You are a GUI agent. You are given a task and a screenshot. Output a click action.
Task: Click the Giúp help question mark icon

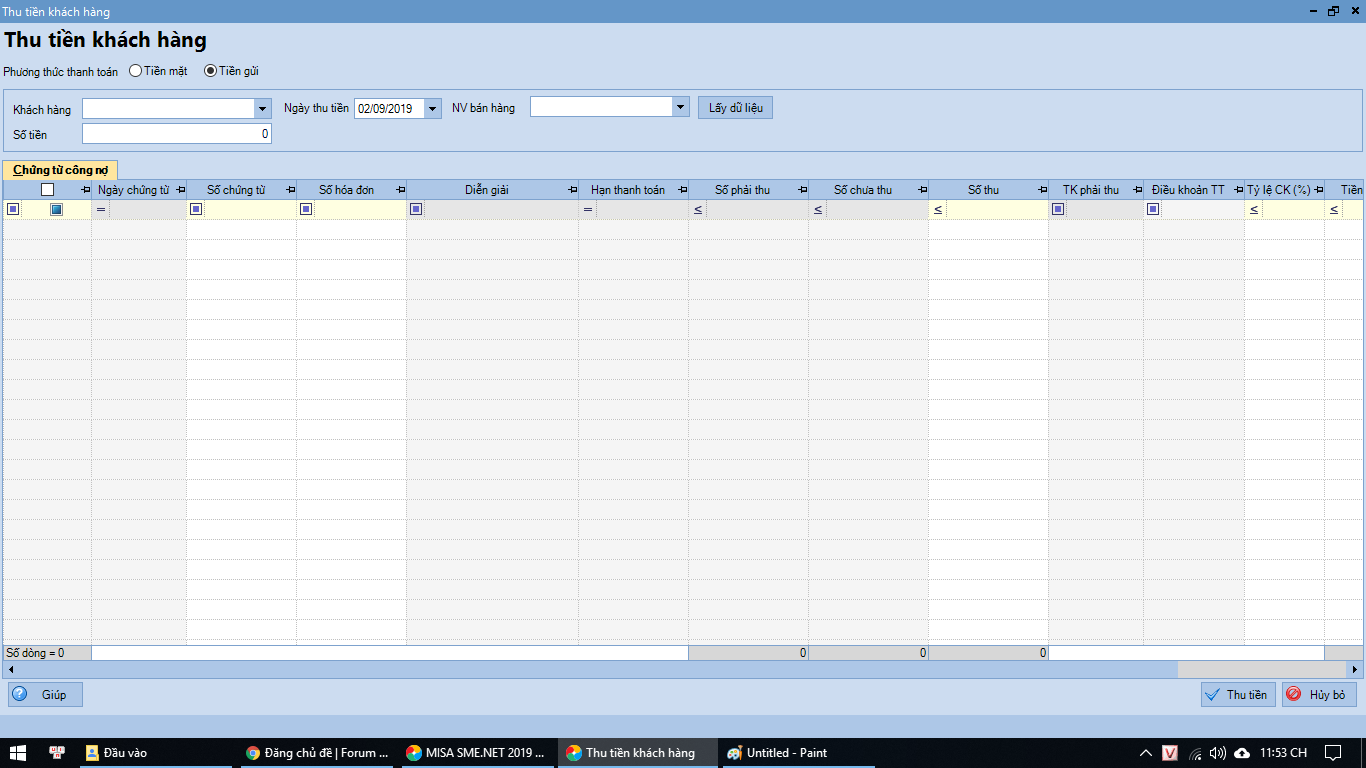[x=20, y=694]
